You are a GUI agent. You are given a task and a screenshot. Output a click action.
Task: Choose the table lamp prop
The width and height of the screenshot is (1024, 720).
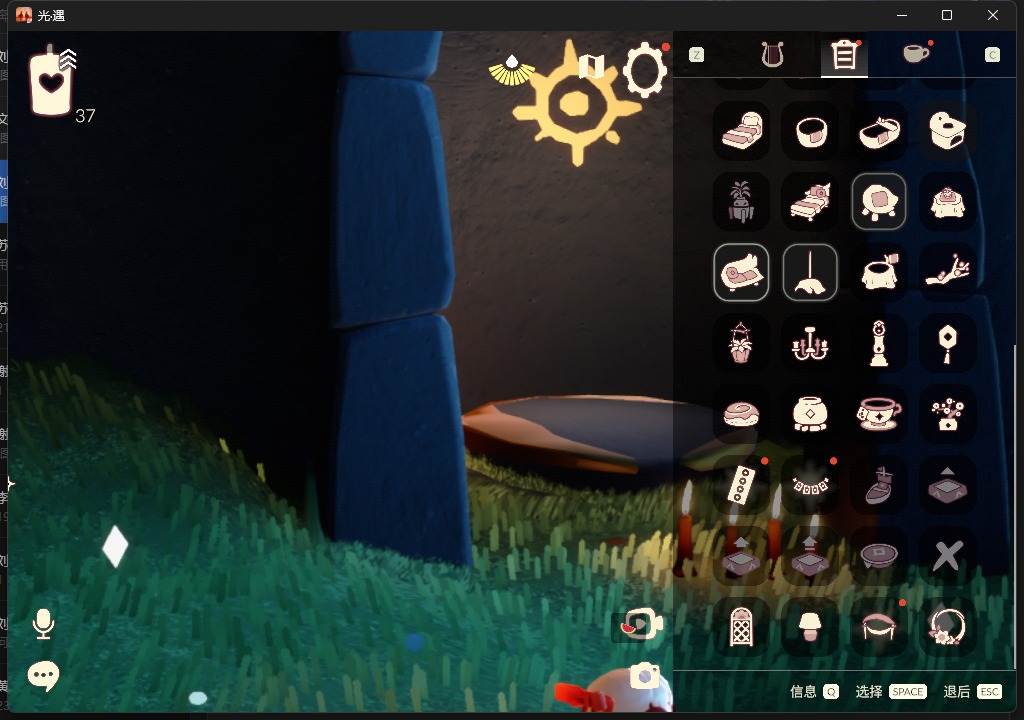pos(810,627)
